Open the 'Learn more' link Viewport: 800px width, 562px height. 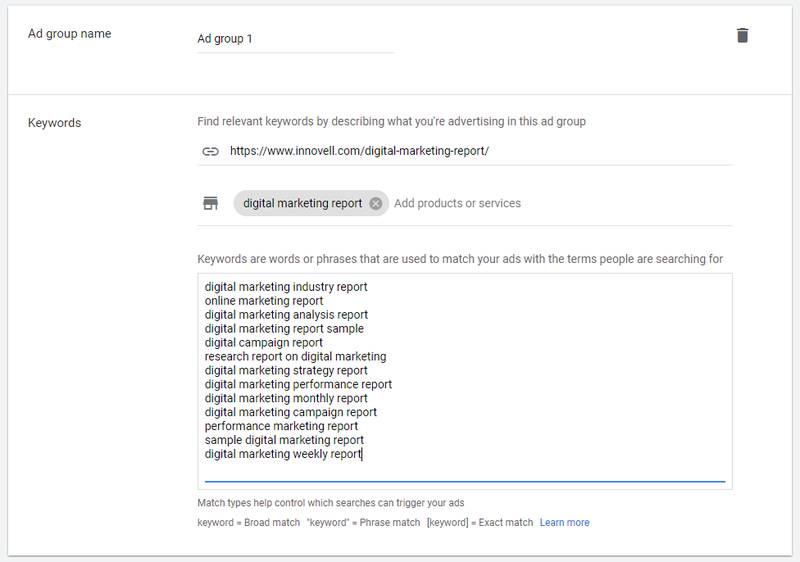pyautogui.click(x=564, y=523)
